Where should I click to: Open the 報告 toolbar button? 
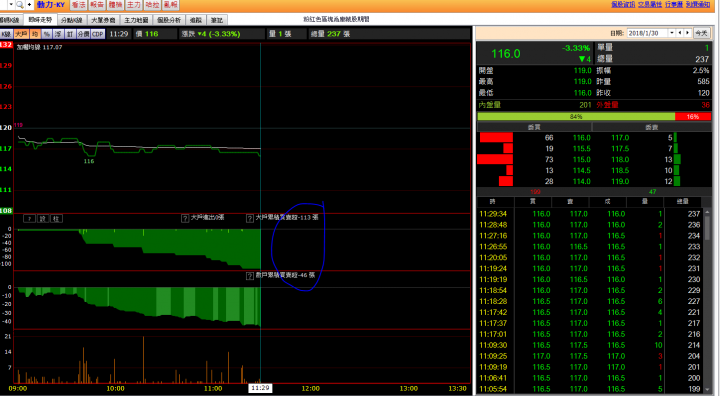click(97, 5)
